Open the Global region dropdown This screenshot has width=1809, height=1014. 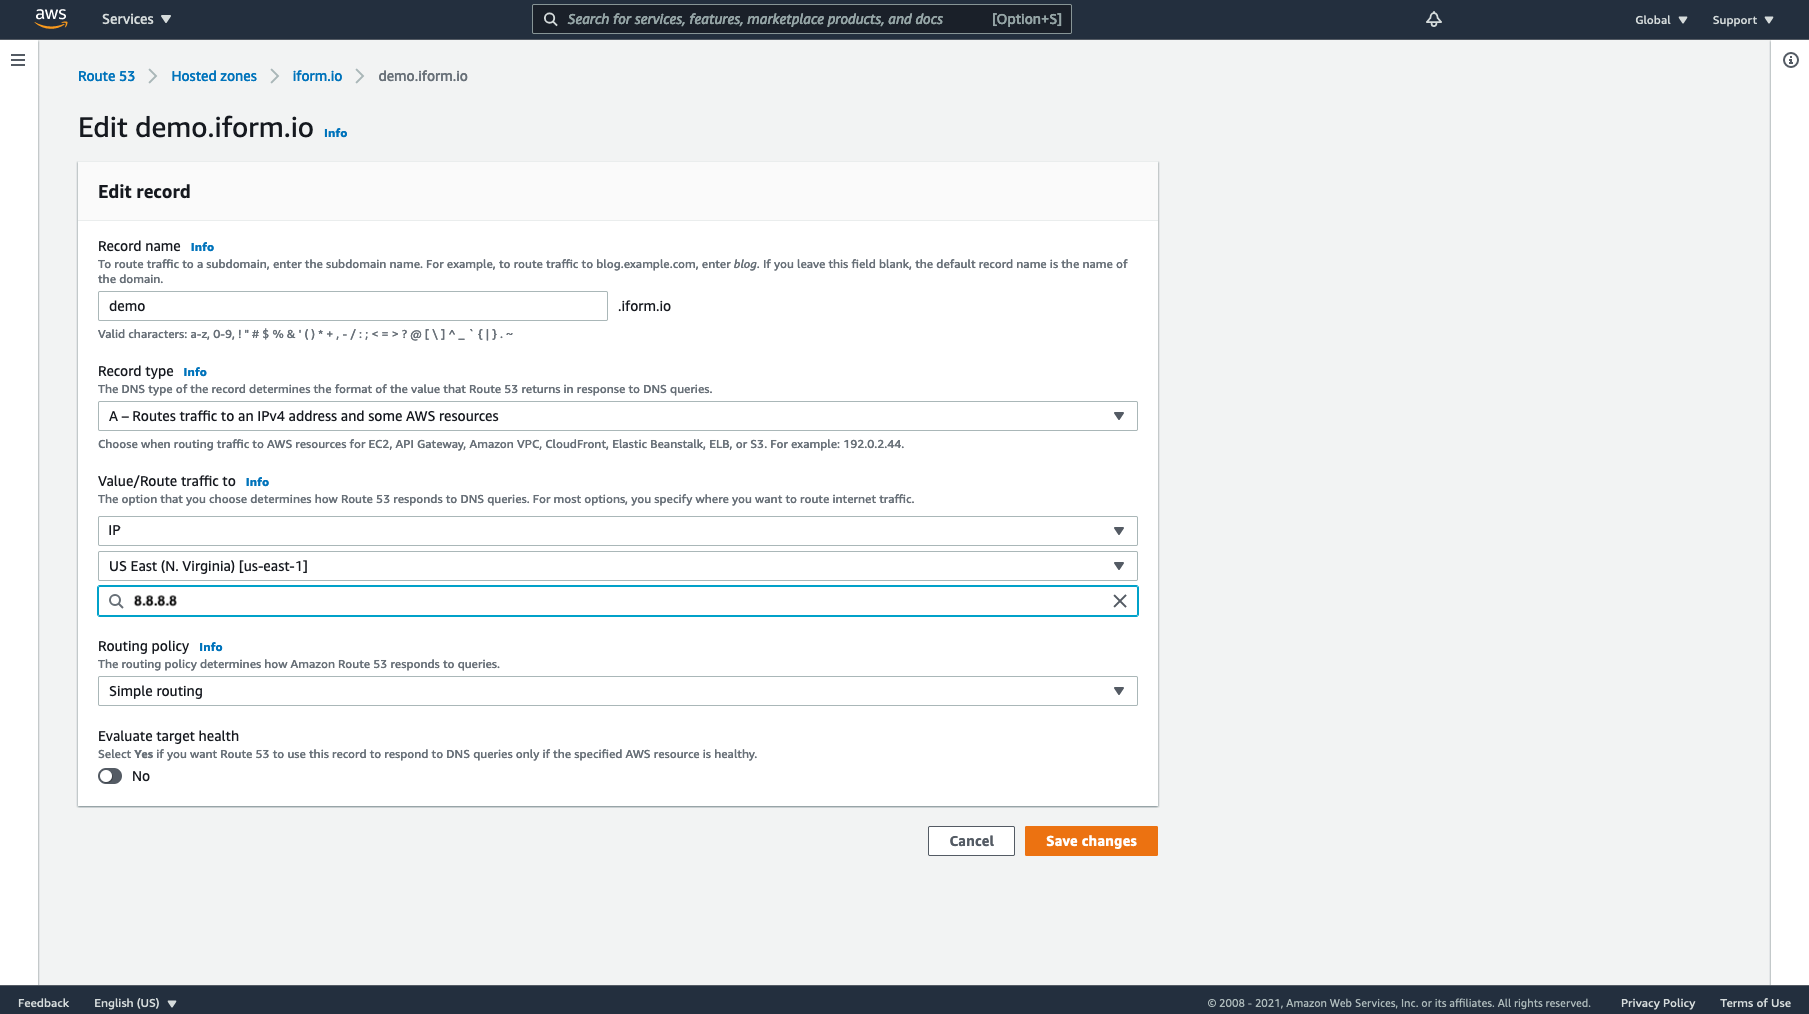[x=1661, y=20]
